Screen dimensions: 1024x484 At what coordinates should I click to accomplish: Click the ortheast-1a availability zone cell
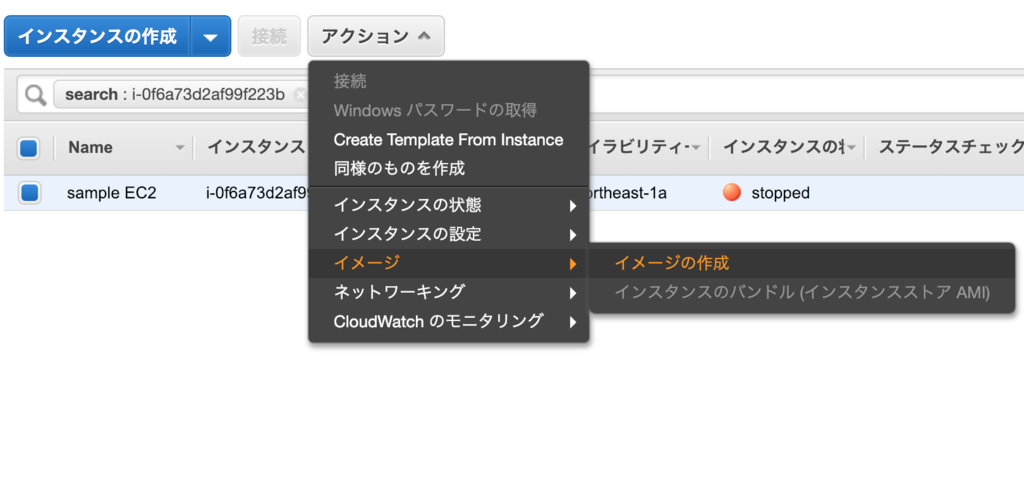[628, 193]
